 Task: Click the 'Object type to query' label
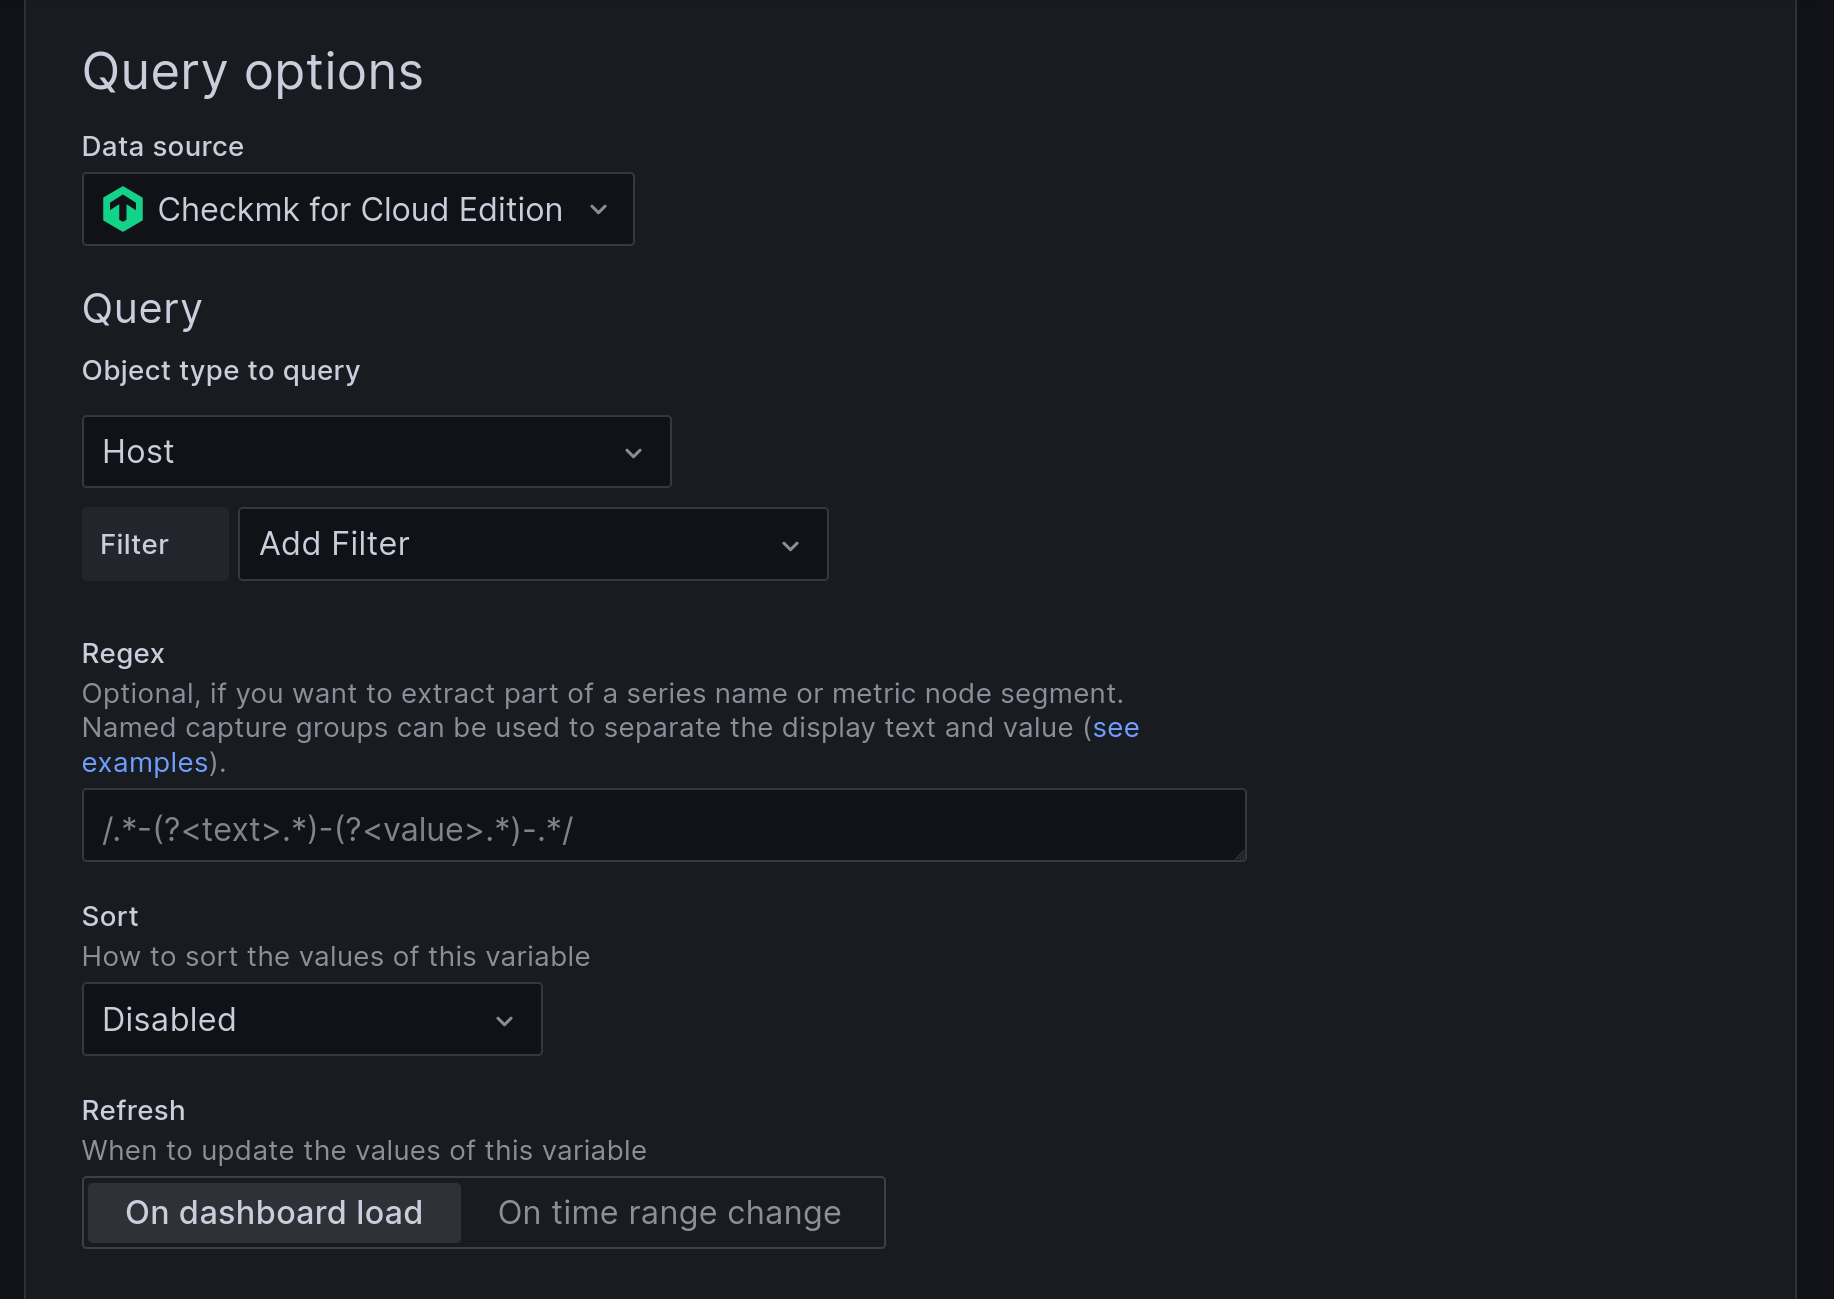tap(221, 371)
